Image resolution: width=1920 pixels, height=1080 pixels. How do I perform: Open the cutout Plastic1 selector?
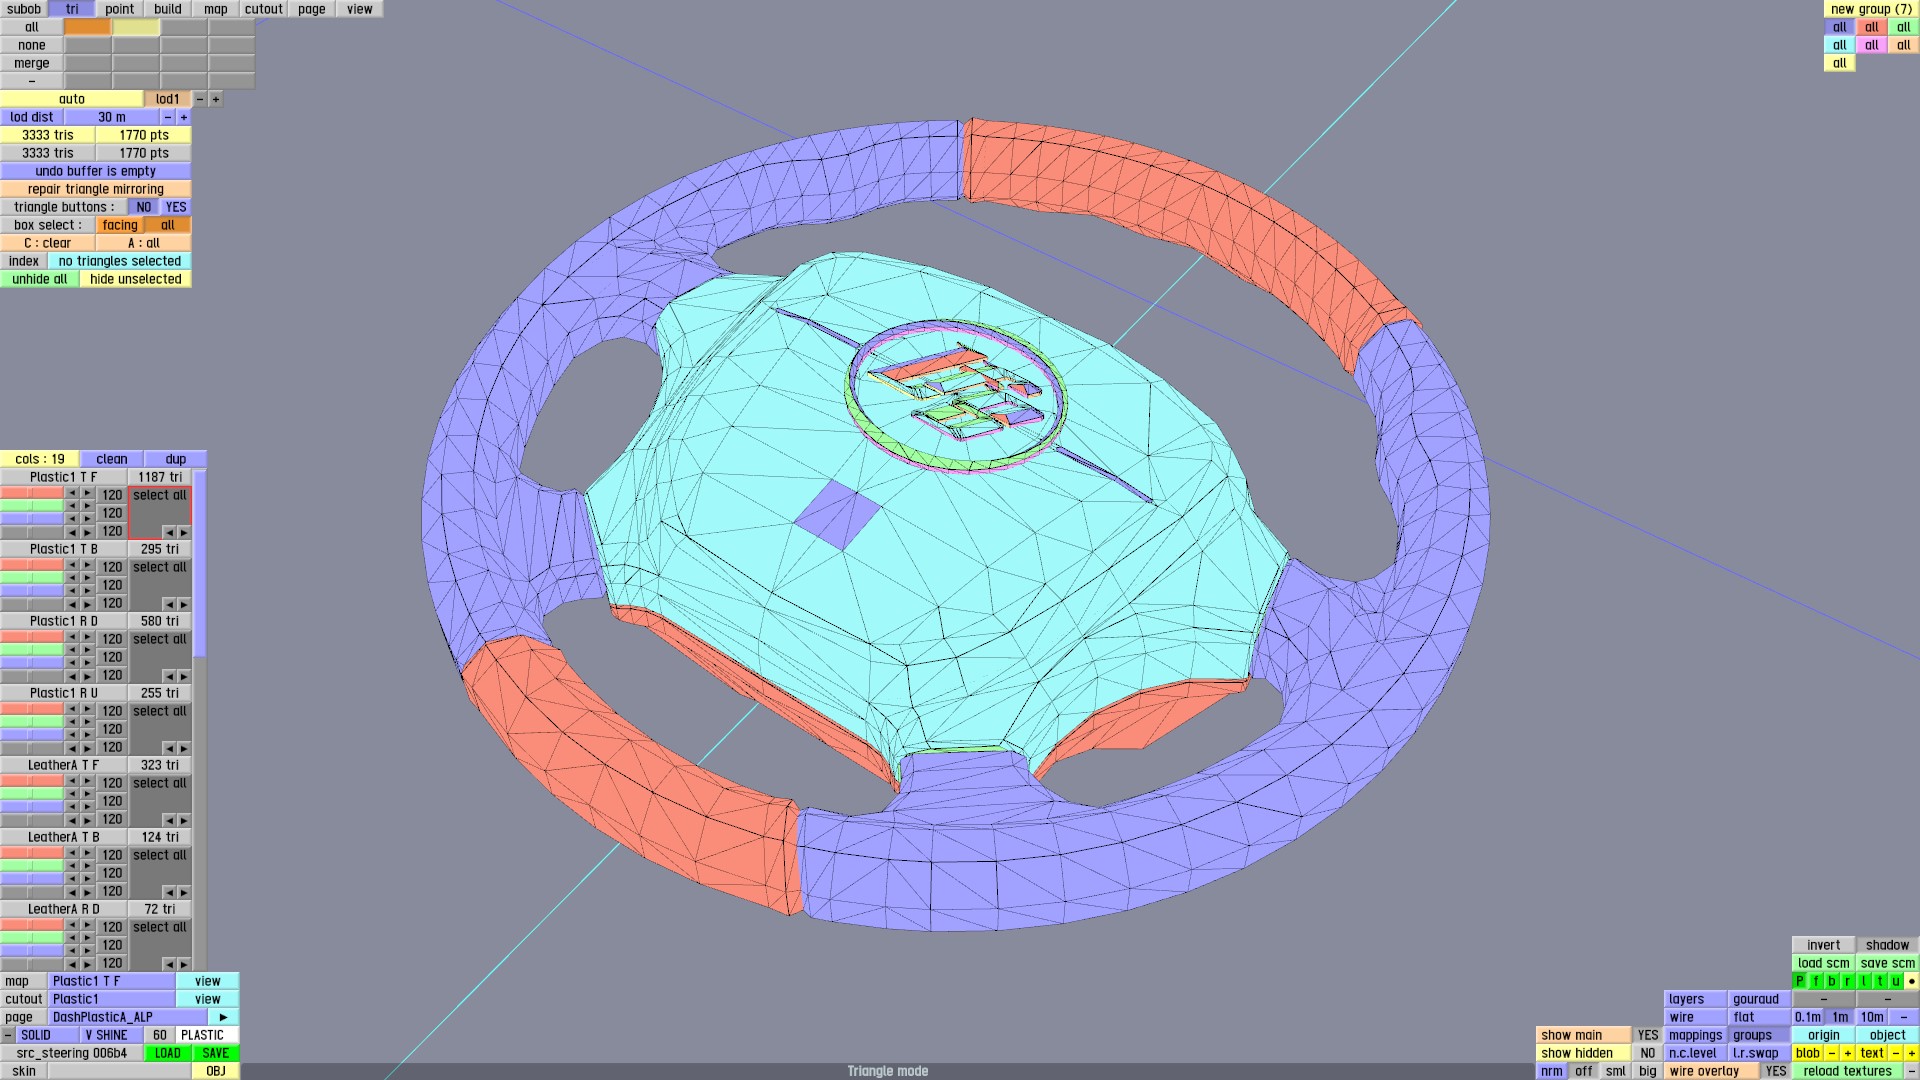(112, 999)
